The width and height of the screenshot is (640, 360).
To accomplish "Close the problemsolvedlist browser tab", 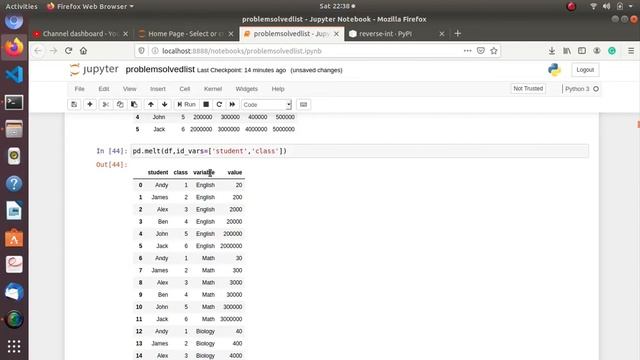I will (336, 34).
